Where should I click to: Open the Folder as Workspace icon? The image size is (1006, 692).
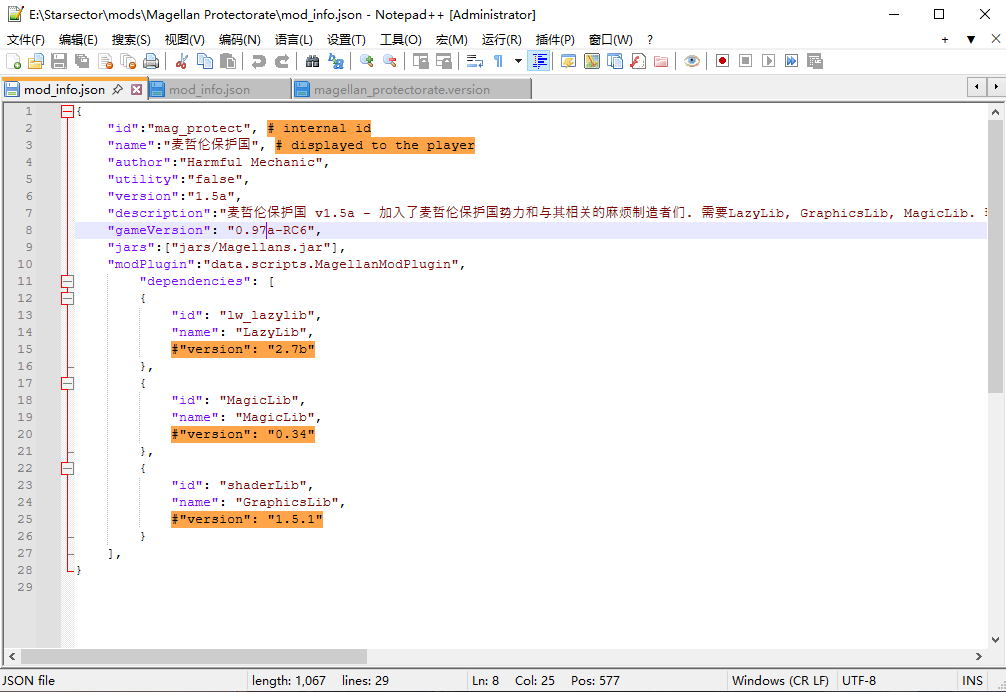click(661, 61)
